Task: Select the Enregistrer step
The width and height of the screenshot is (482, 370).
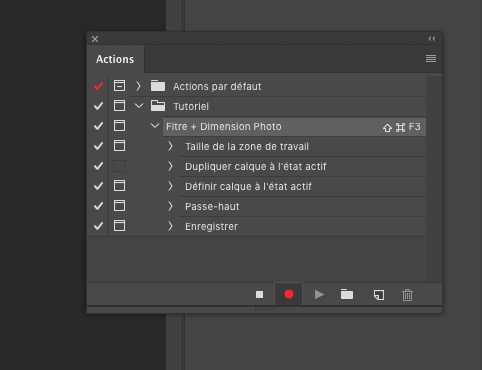Action: coord(211,227)
